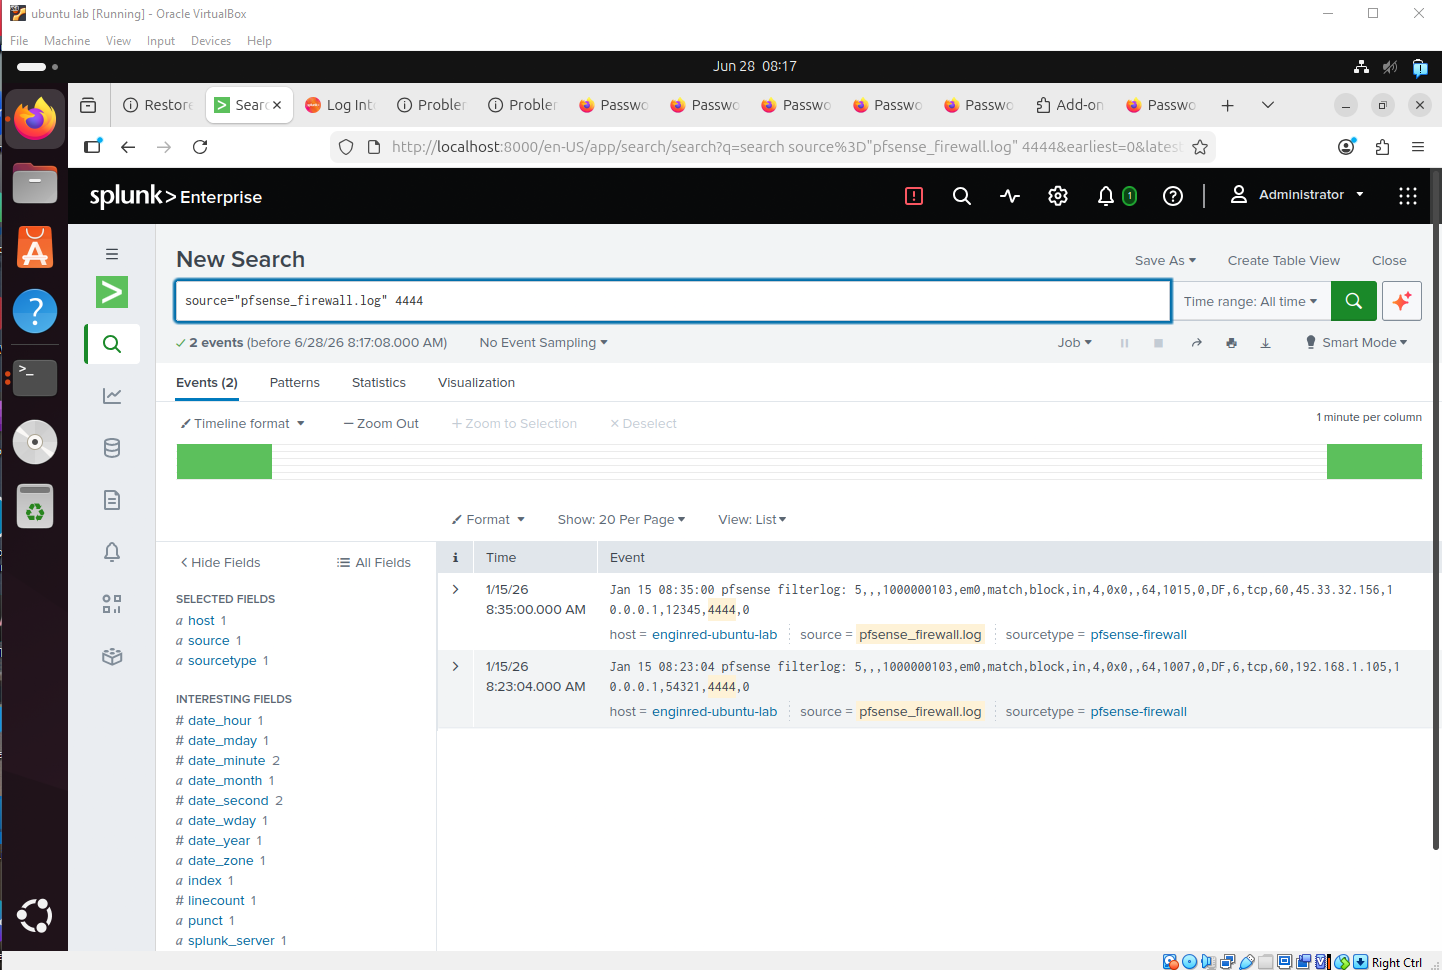
Task: Bookmark this page with the star icon
Action: 1200,147
